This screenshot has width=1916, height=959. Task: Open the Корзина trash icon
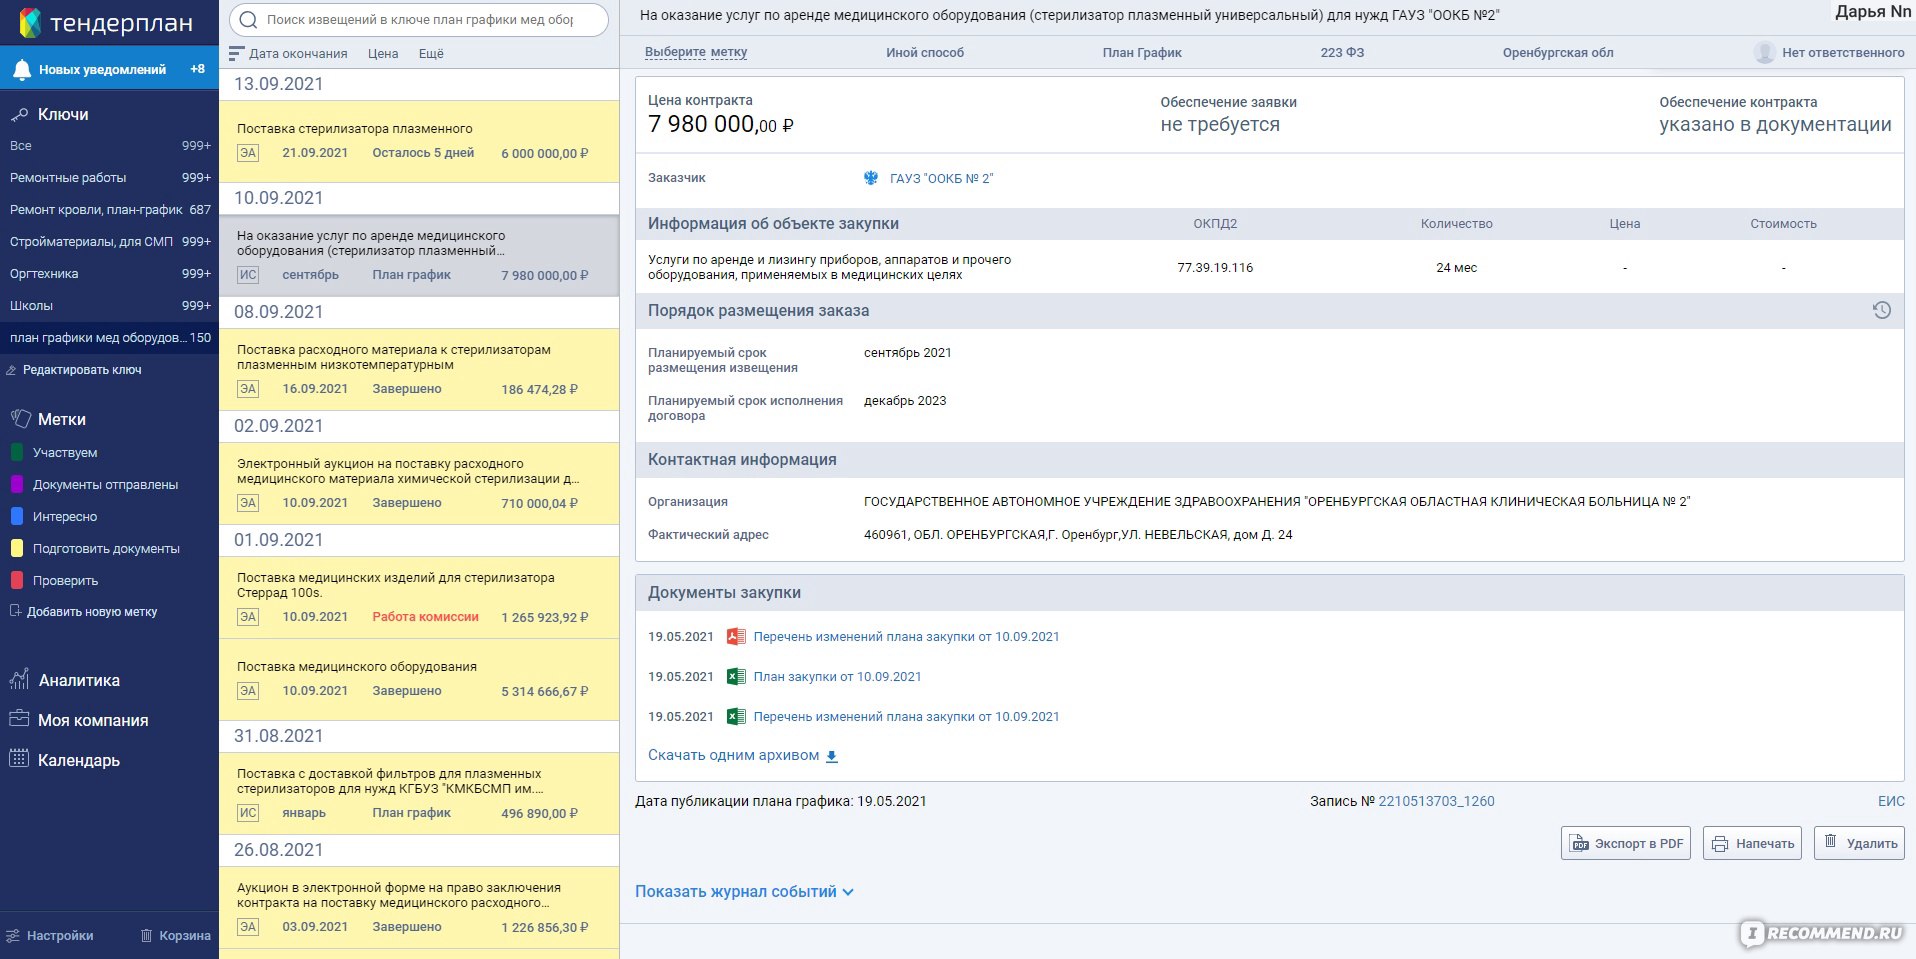(x=146, y=936)
